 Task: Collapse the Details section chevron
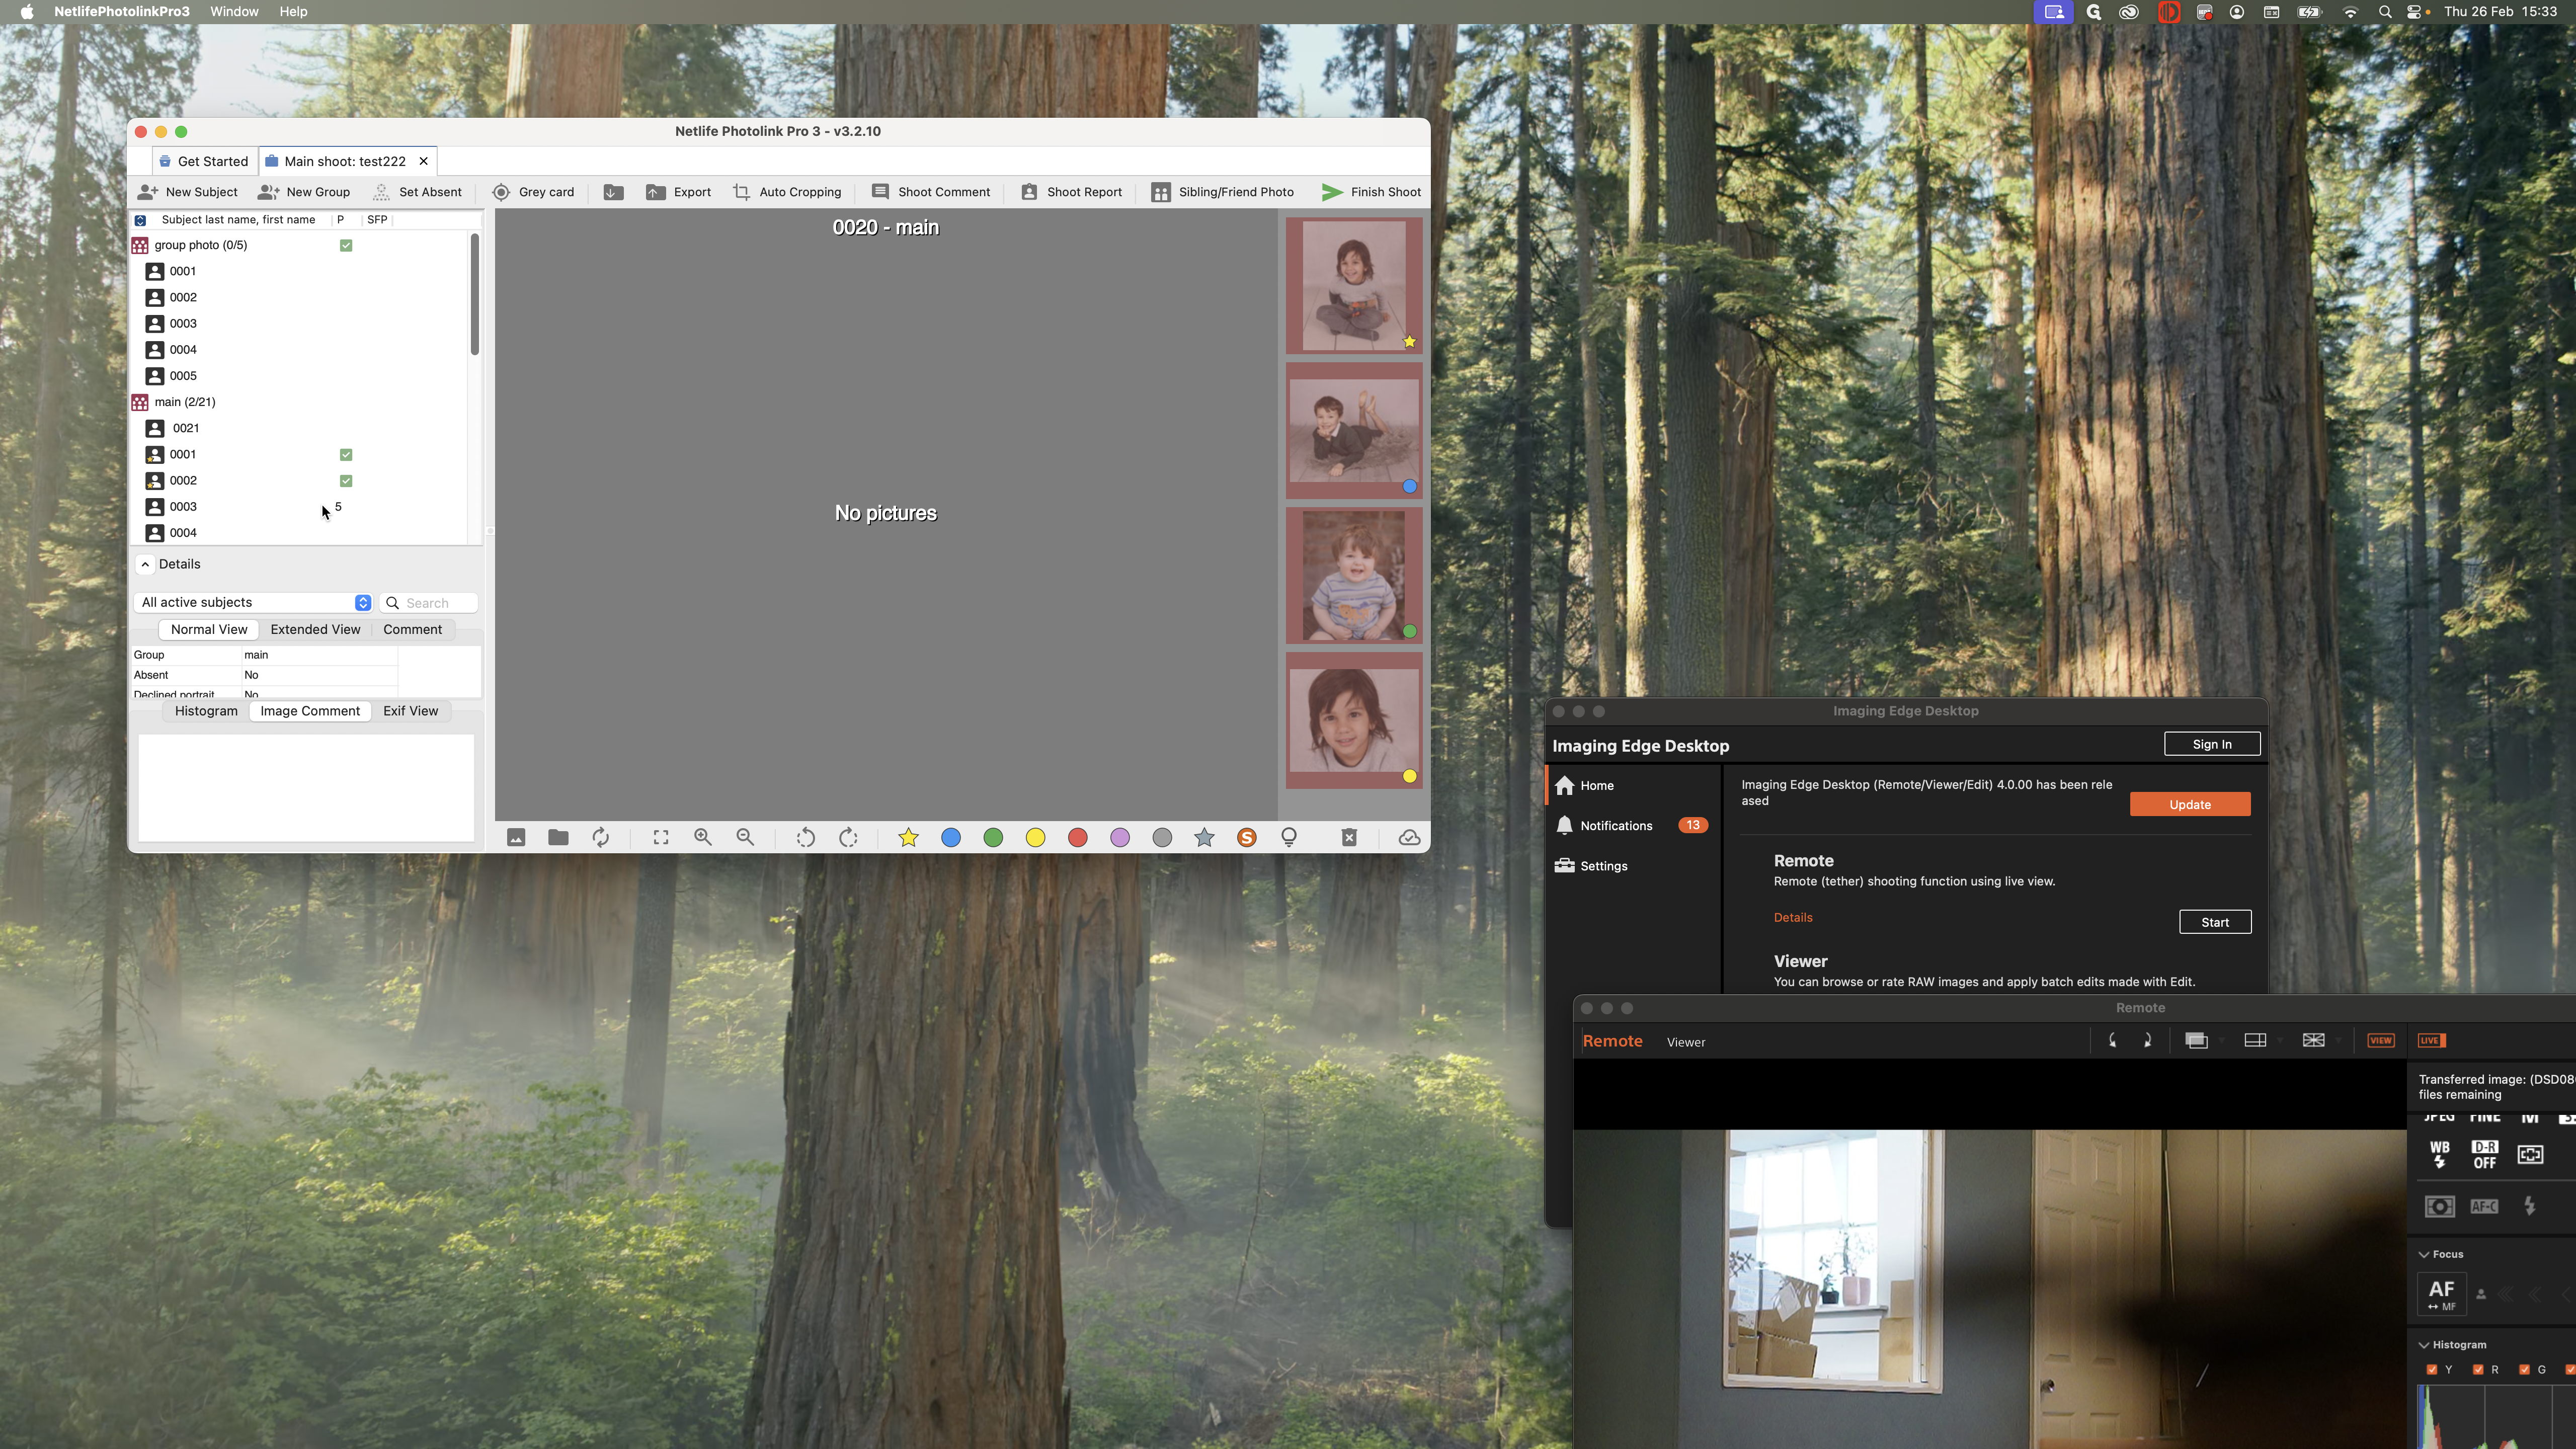(146, 564)
